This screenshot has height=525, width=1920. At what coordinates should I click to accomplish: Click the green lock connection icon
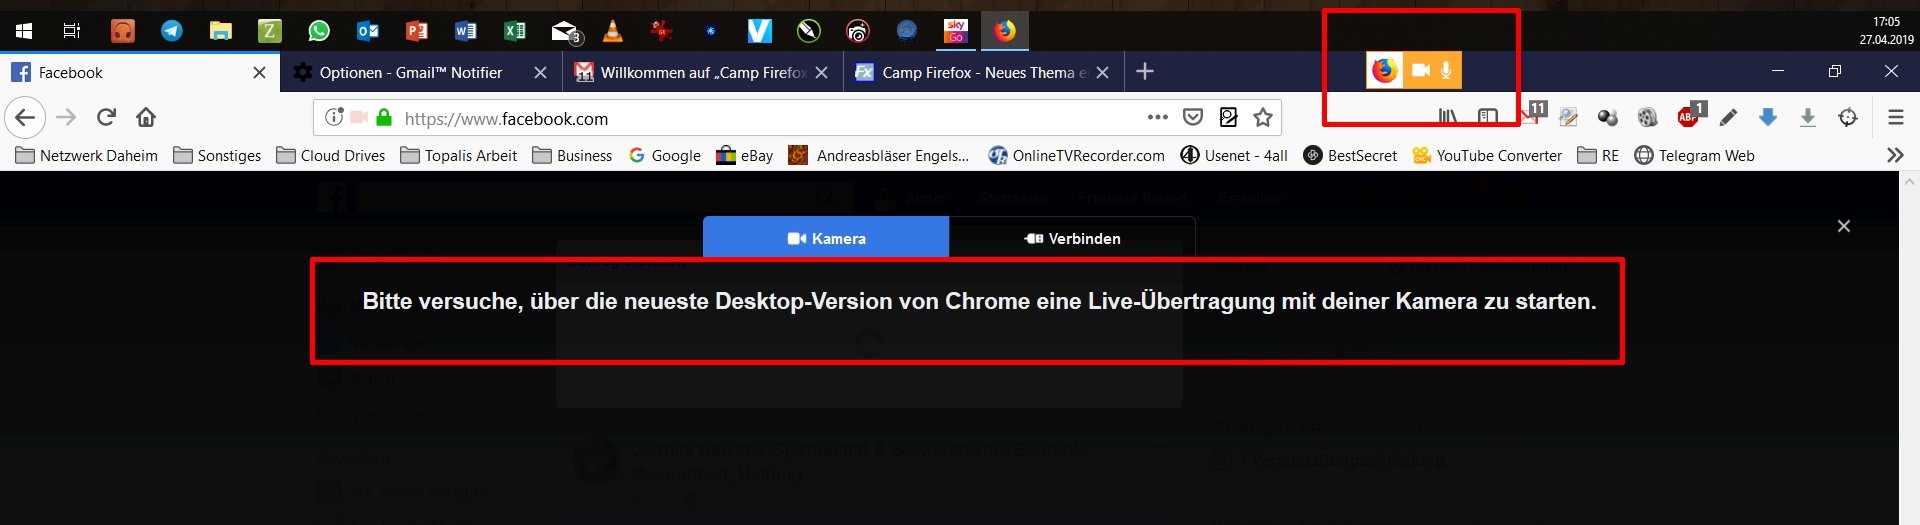[384, 118]
